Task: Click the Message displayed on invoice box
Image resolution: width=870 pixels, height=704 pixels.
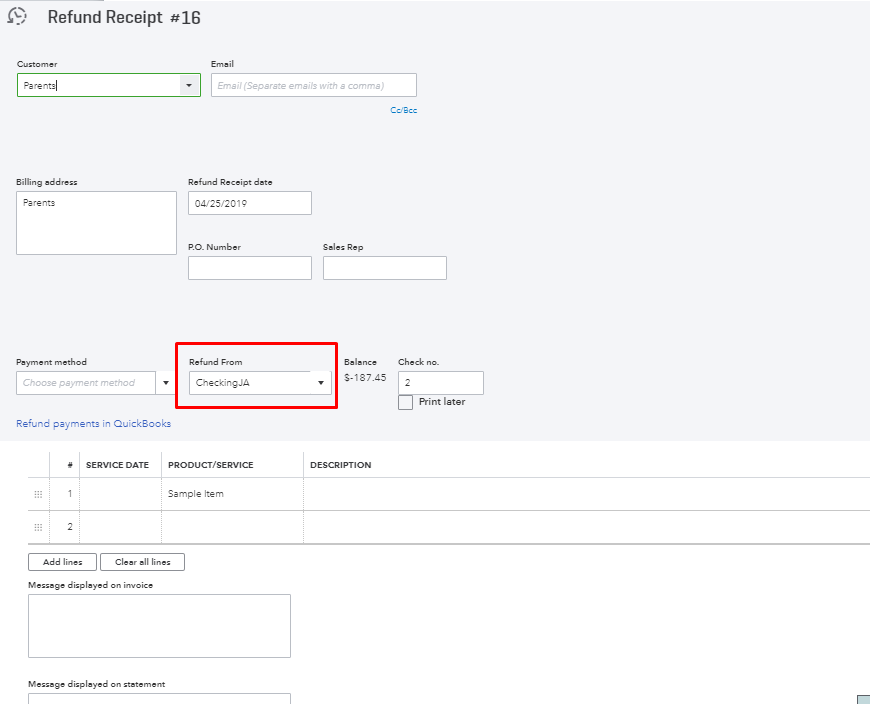Action: click(159, 626)
